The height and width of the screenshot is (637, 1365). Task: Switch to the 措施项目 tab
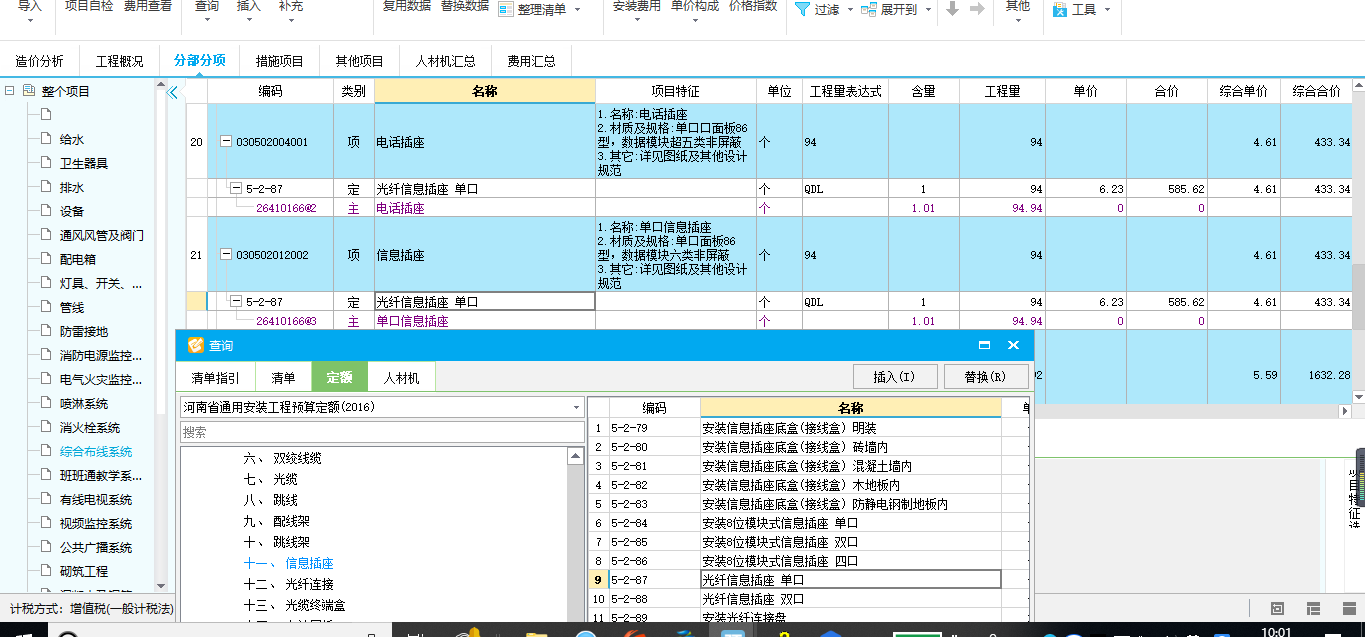[280, 61]
